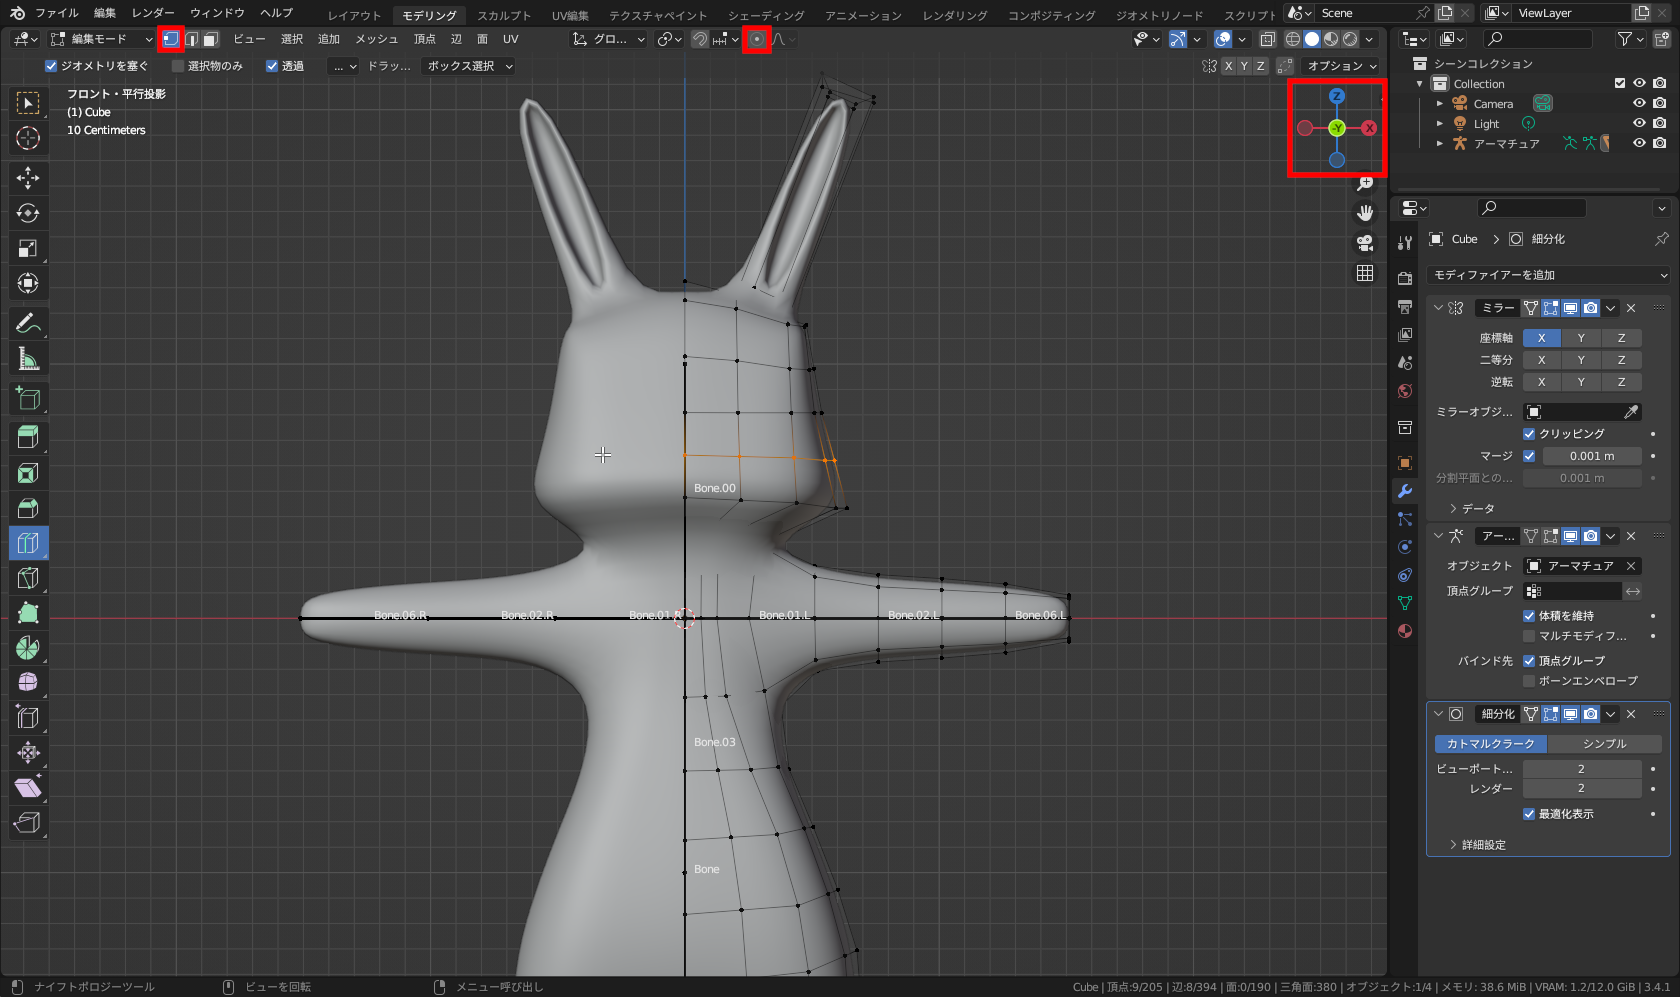This screenshot has width=1680, height=997.
Task: Switch to the Sculpt (スカルプト) workspace tab
Action: click(504, 15)
